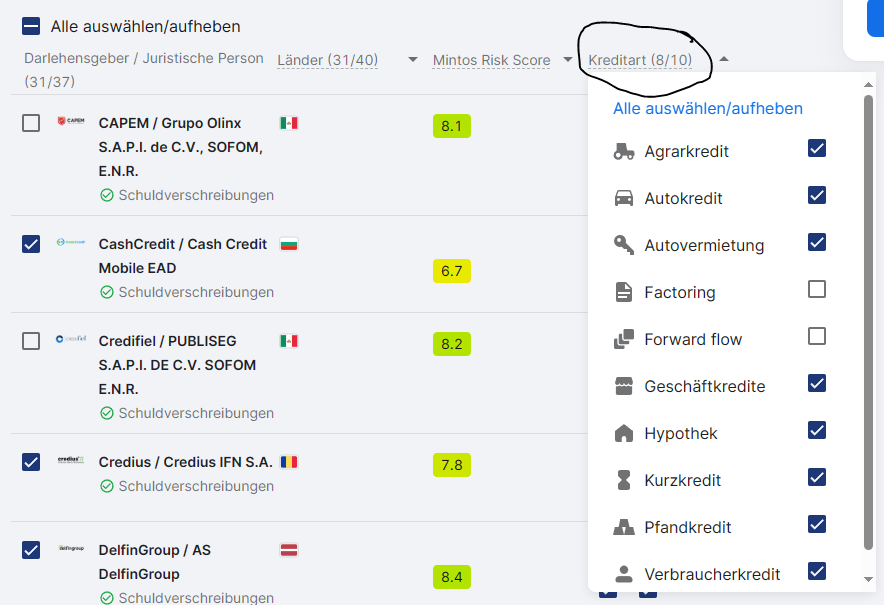Screen dimensions: 884x605
Task: Collapse the Kreditart (8/10) dropdown
Action: [x=724, y=60]
